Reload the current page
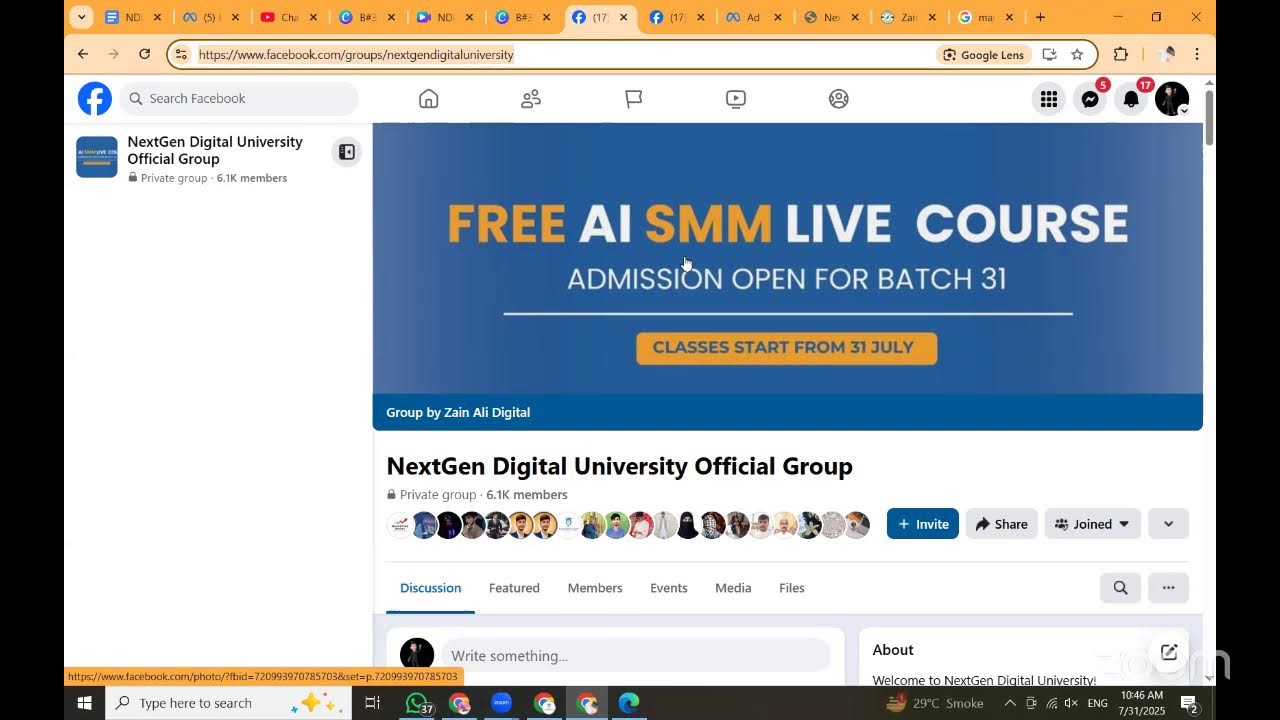Screen dimensions: 1280x720 pyautogui.click(x=144, y=54)
